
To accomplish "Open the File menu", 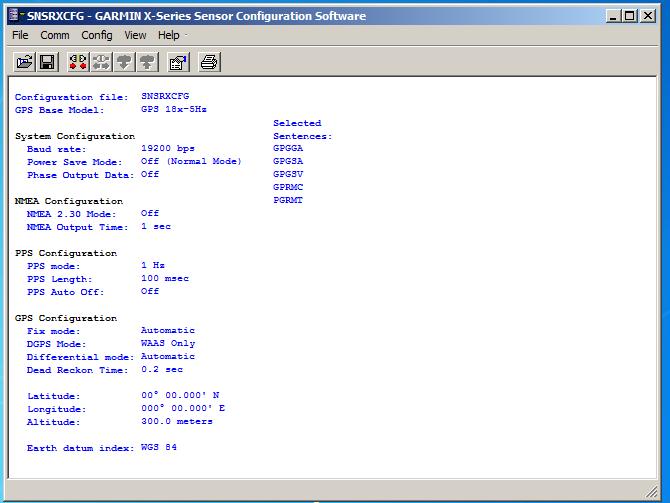I will [20, 35].
